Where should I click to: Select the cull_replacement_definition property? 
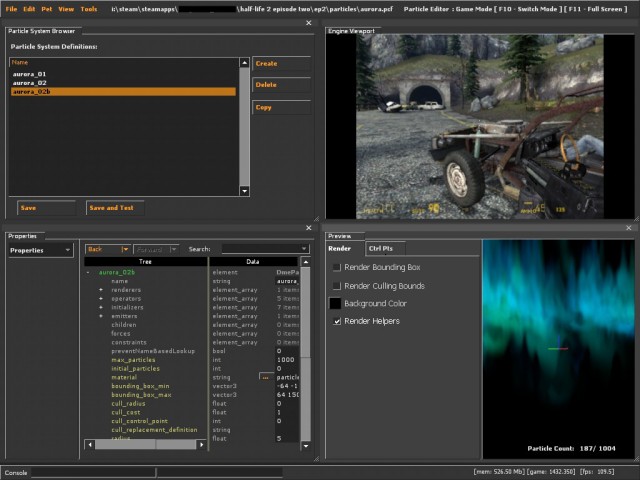[x=154, y=430]
